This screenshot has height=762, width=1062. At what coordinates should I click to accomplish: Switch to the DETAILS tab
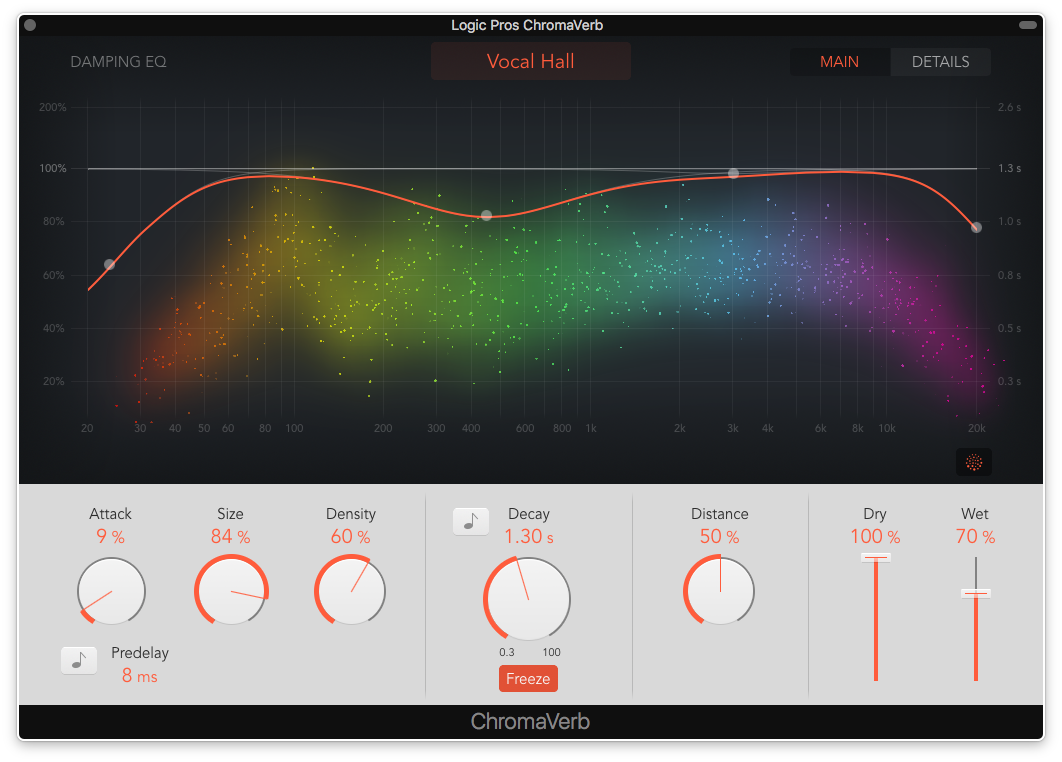pyautogui.click(x=940, y=61)
